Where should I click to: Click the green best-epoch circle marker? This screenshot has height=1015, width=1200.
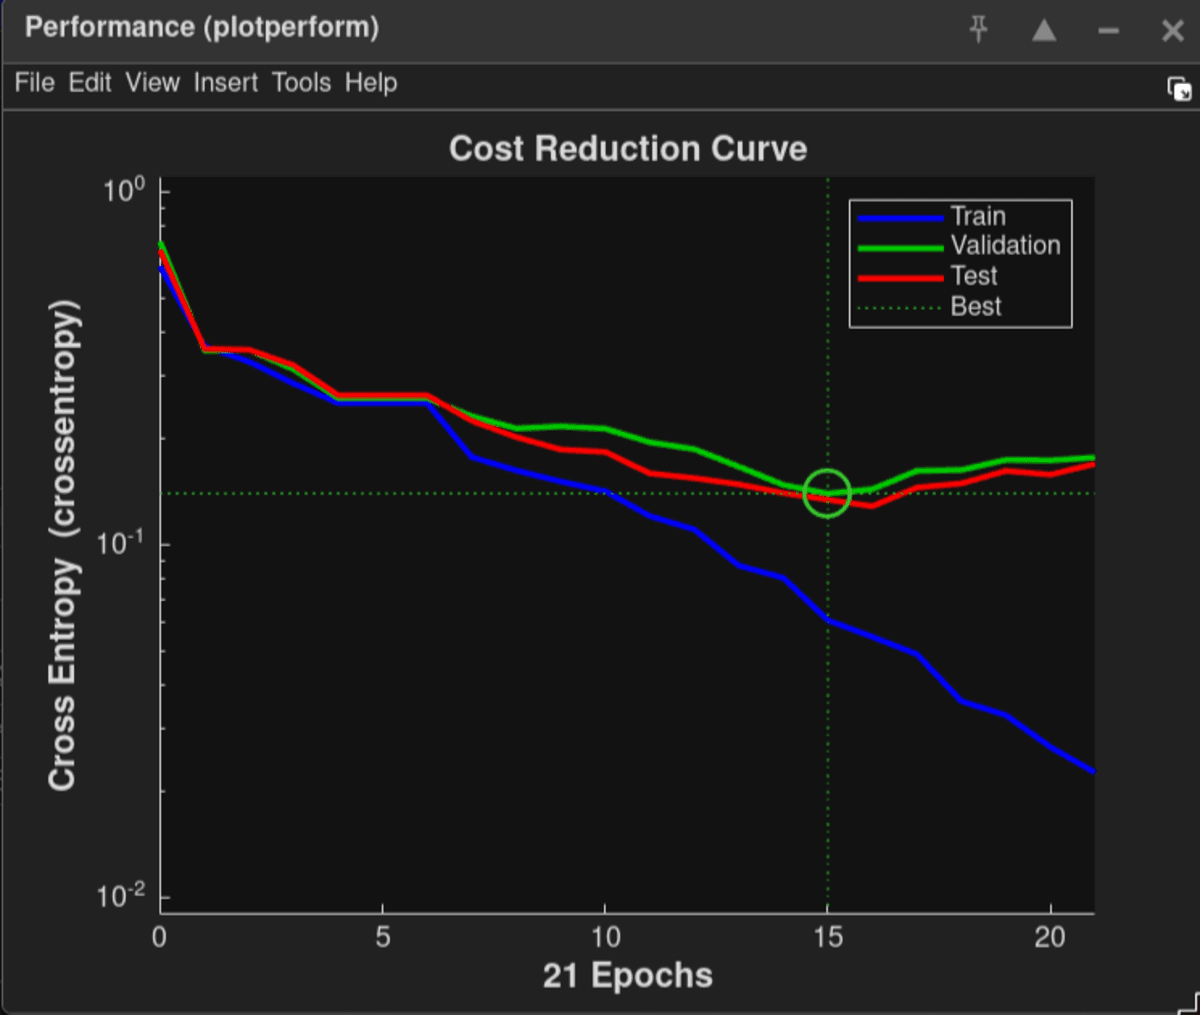(x=827, y=493)
